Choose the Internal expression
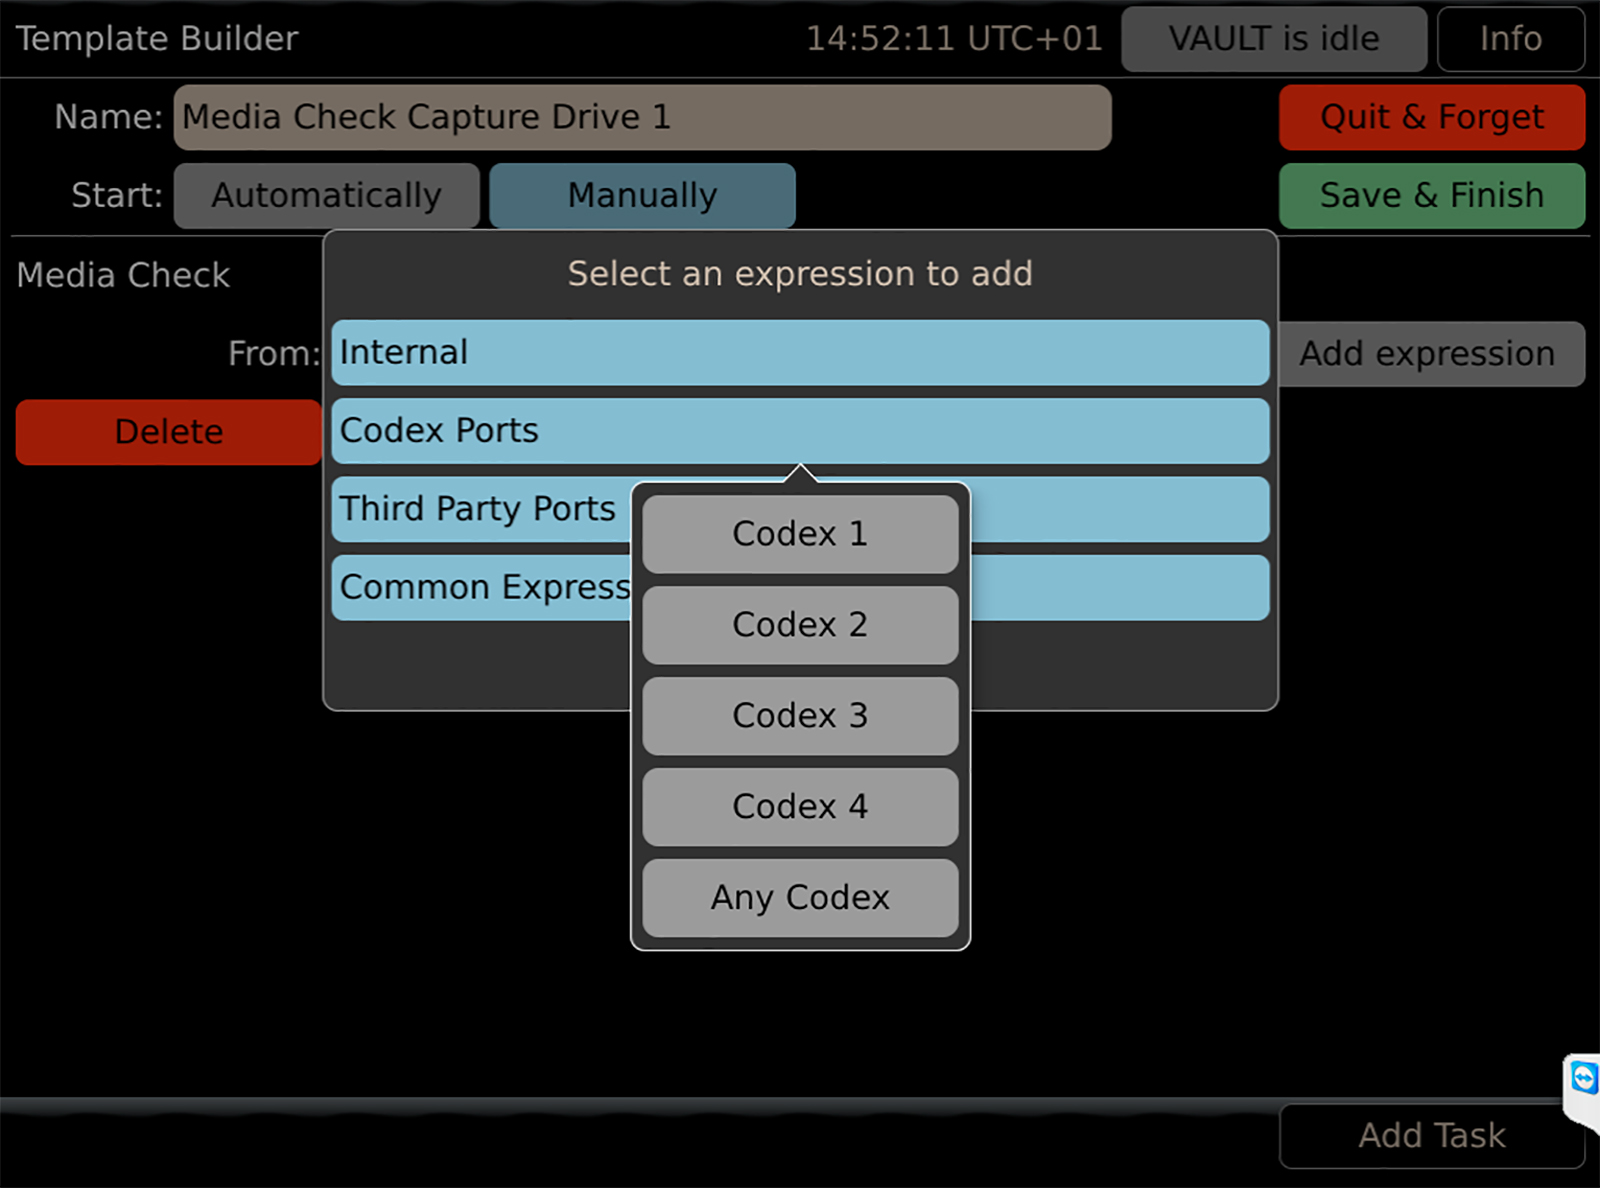 [x=800, y=353]
